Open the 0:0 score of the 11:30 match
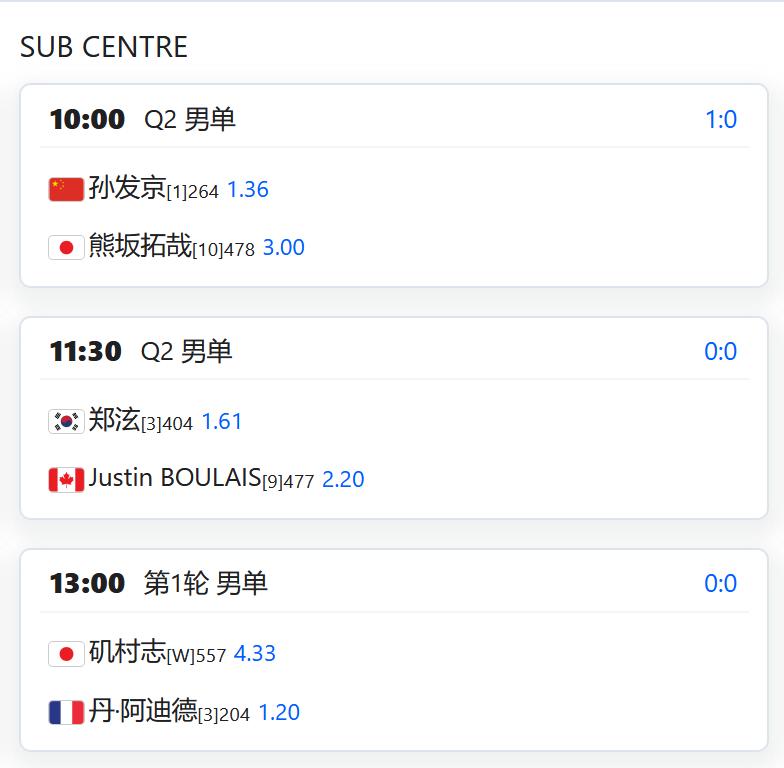 [x=720, y=352]
